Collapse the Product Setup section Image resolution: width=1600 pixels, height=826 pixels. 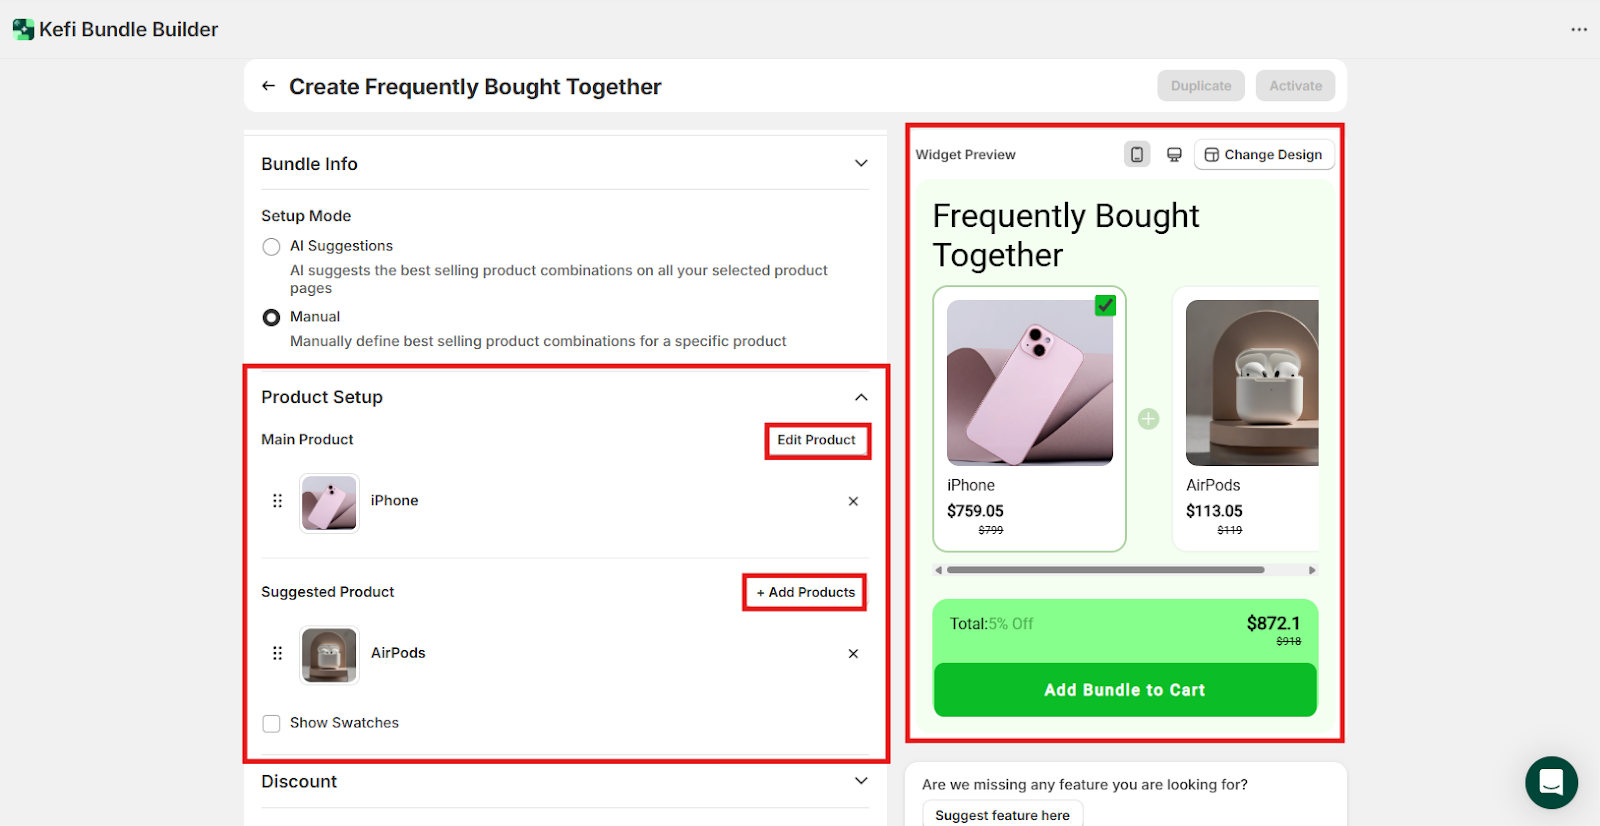(861, 397)
